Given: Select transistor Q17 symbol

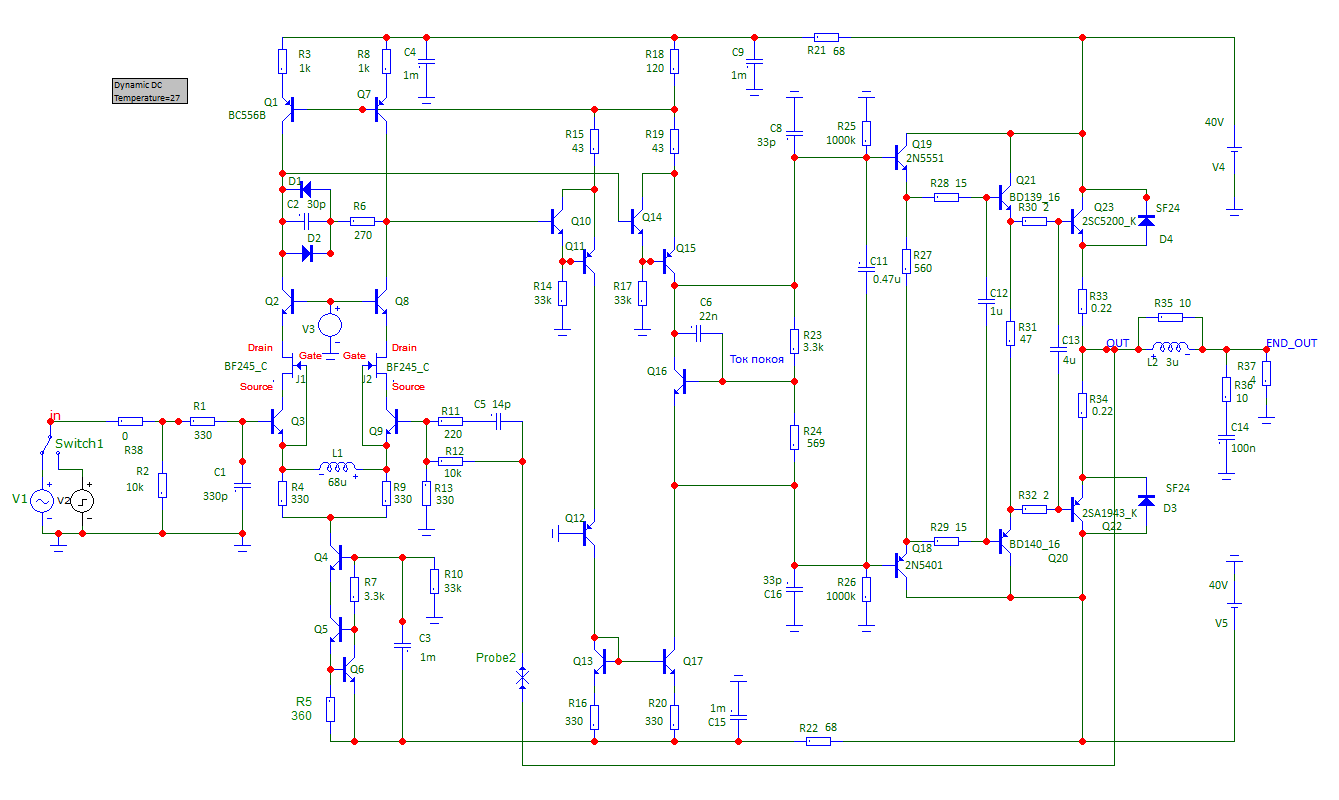Looking at the screenshot, I should (669, 661).
